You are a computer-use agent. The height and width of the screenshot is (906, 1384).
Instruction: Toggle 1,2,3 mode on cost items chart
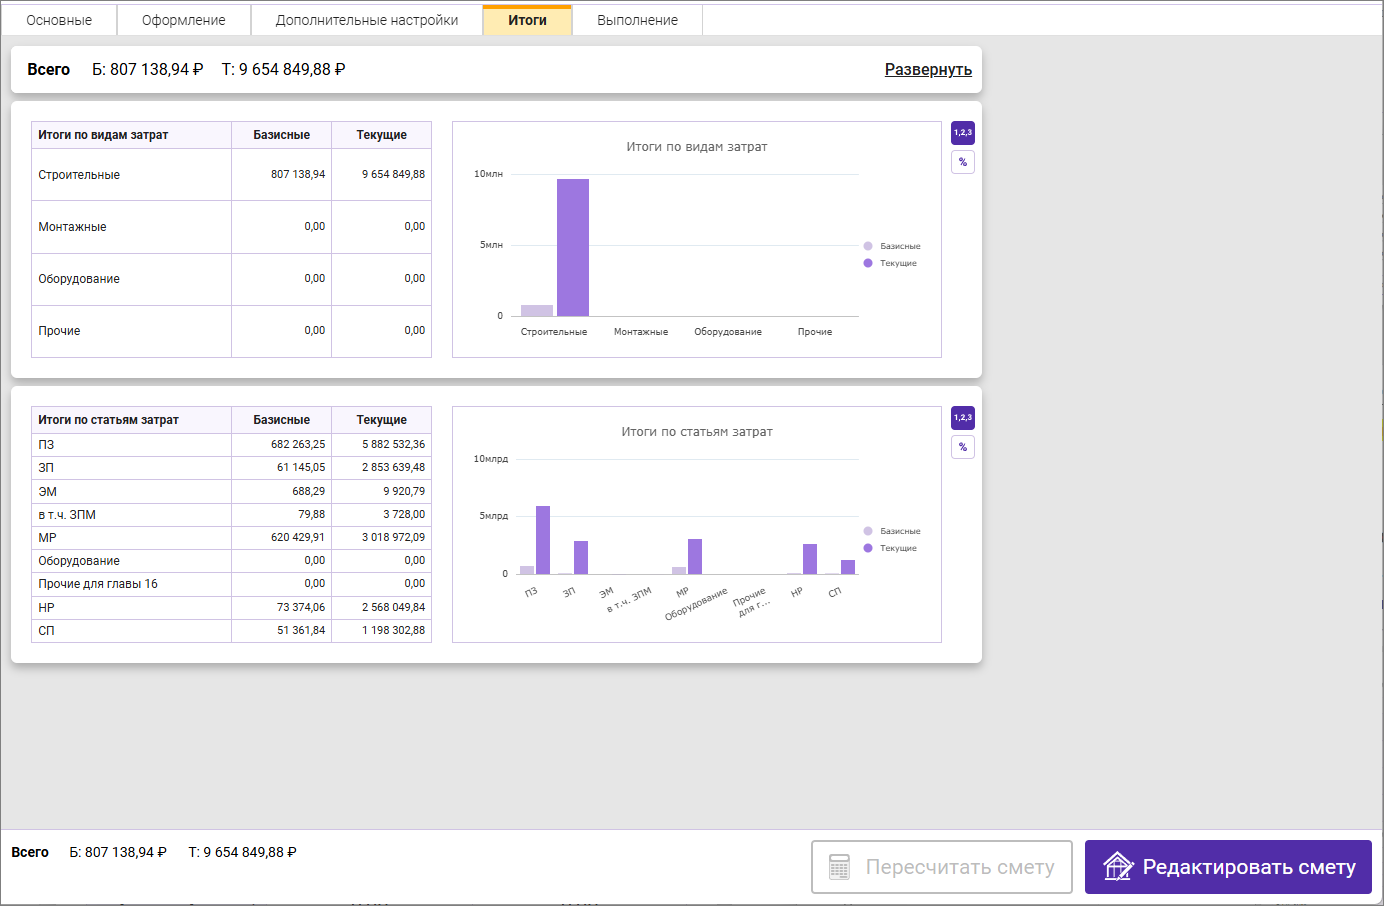point(962,418)
